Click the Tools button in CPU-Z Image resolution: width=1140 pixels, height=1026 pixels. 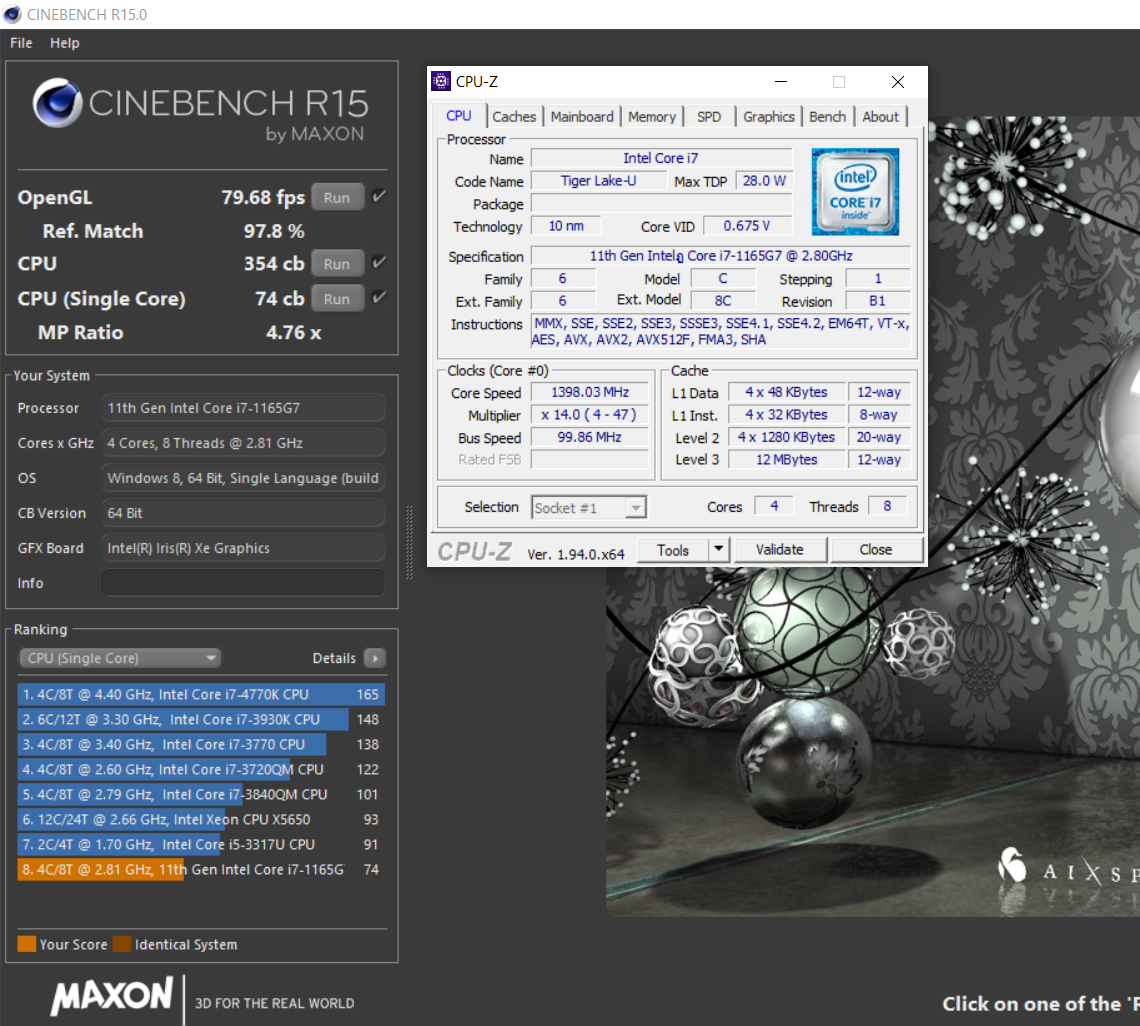coord(673,550)
